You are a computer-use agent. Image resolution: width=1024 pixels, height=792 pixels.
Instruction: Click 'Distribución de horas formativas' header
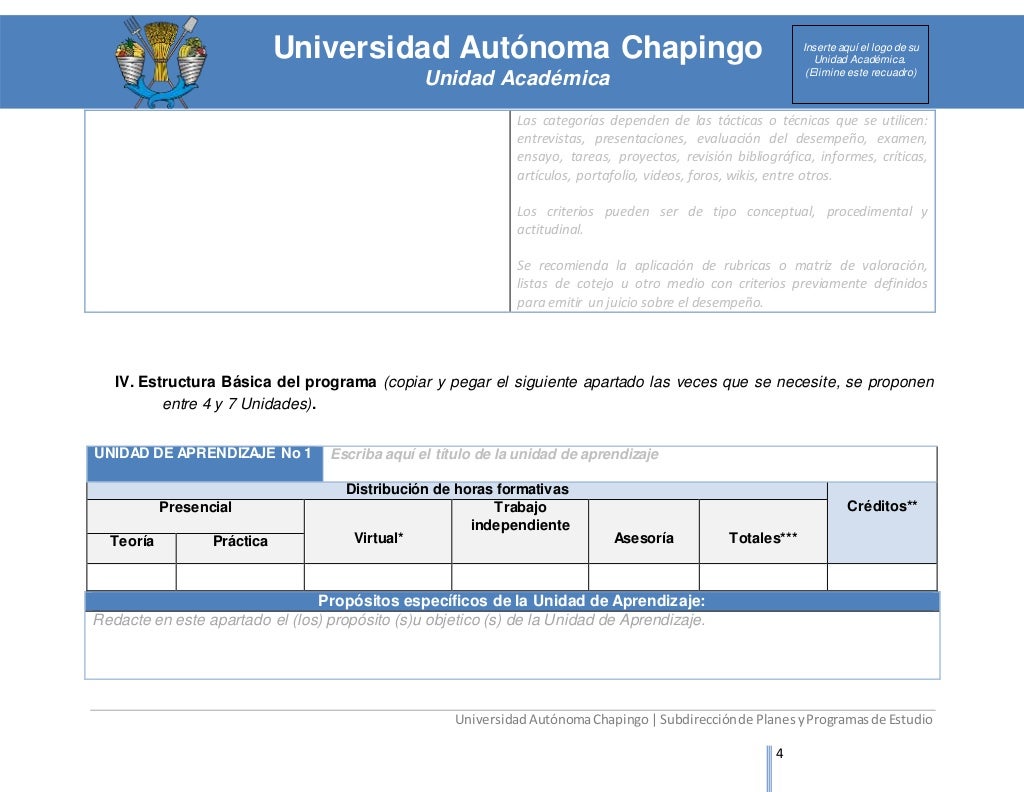click(x=457, y=490)
